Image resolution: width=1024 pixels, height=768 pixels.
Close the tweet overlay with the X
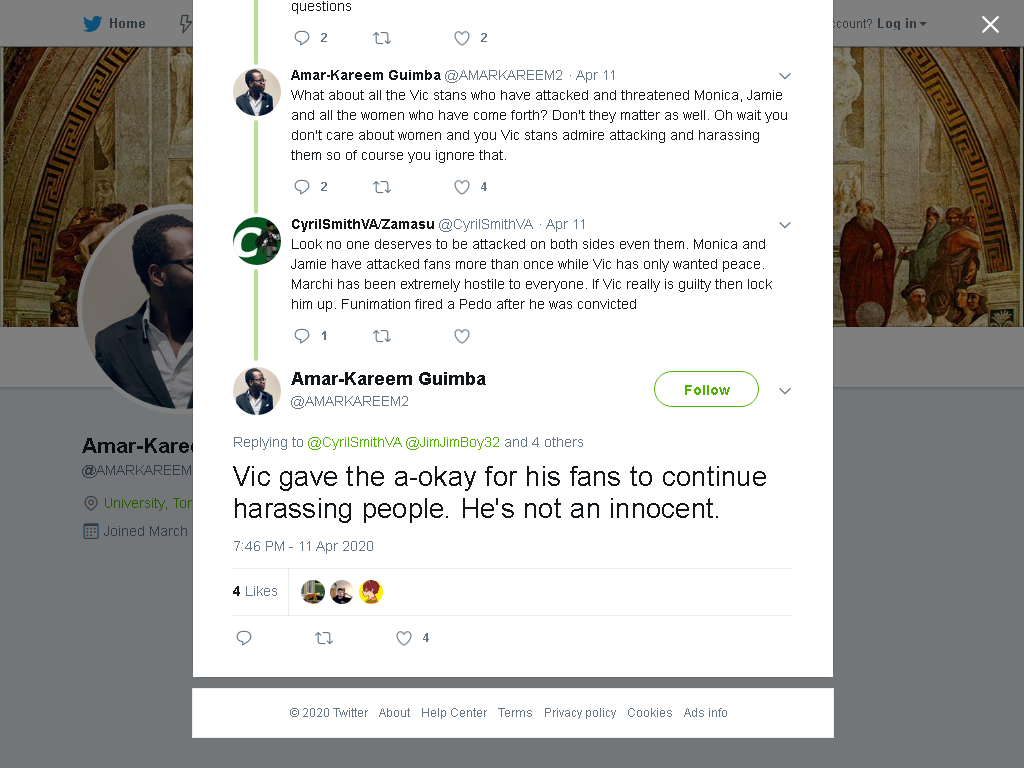990,24
